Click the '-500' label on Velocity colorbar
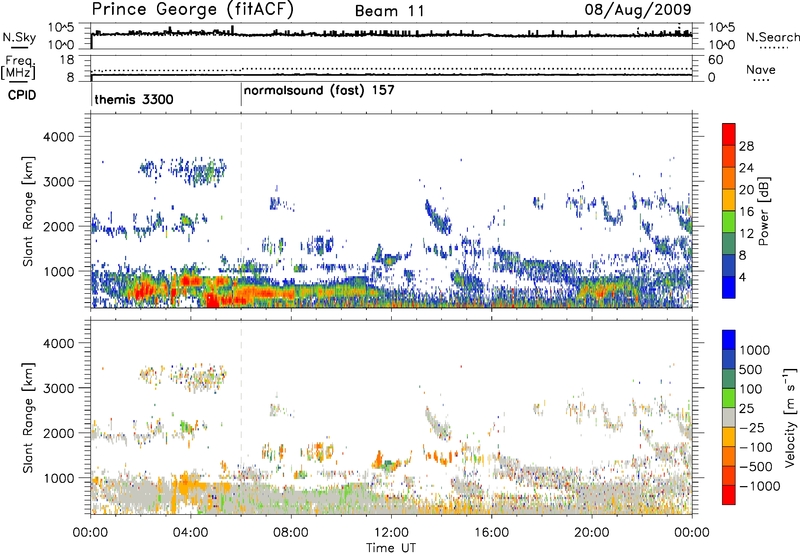This screenshot has height=554, width=800. tap(755, 466)
